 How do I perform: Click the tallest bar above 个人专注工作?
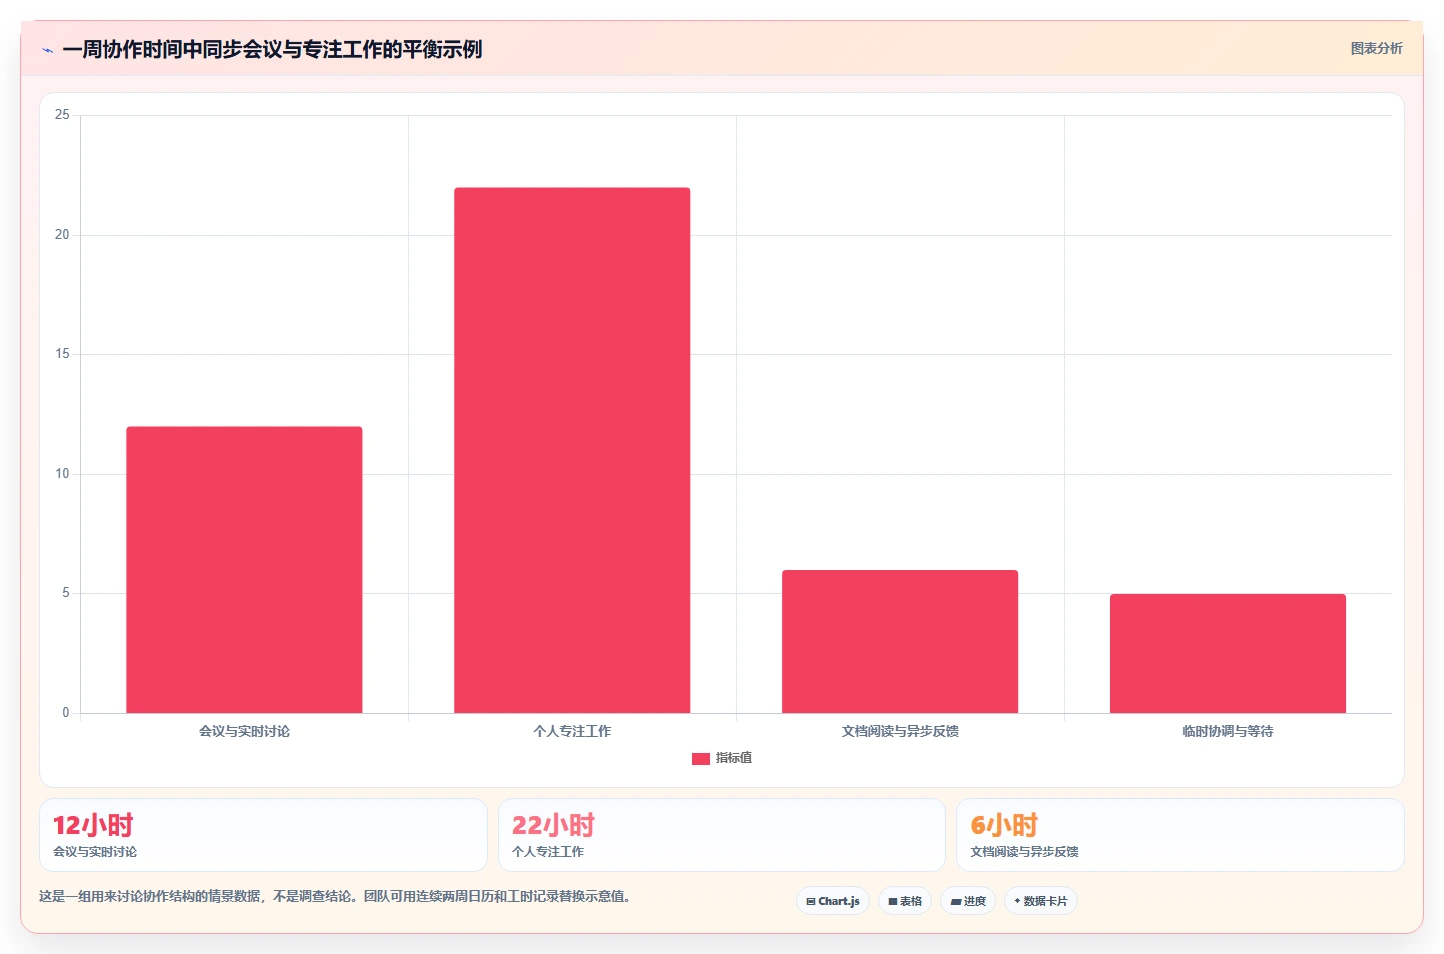[x=572, y=450]
